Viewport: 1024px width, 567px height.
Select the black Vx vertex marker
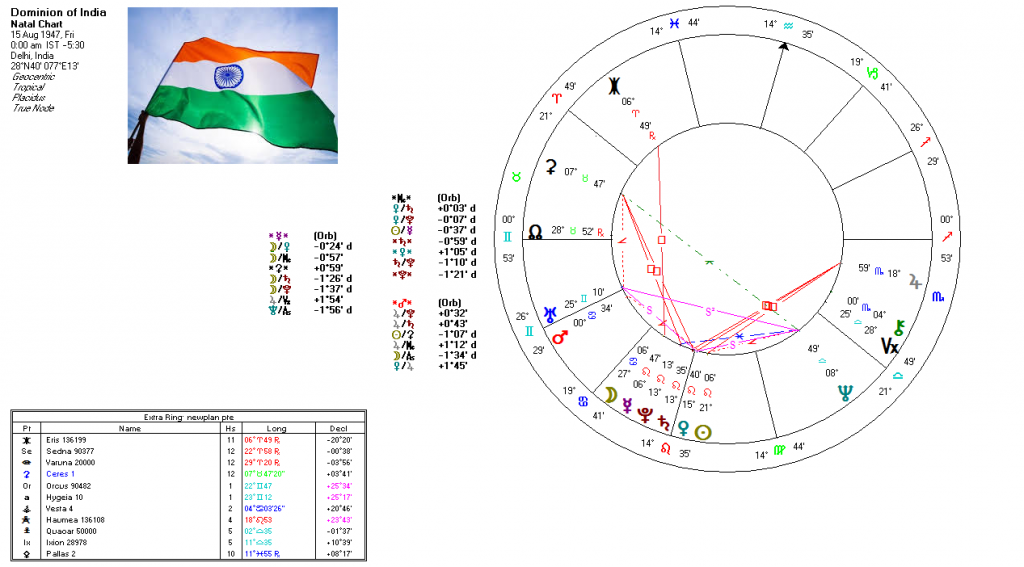coord(889,347)
